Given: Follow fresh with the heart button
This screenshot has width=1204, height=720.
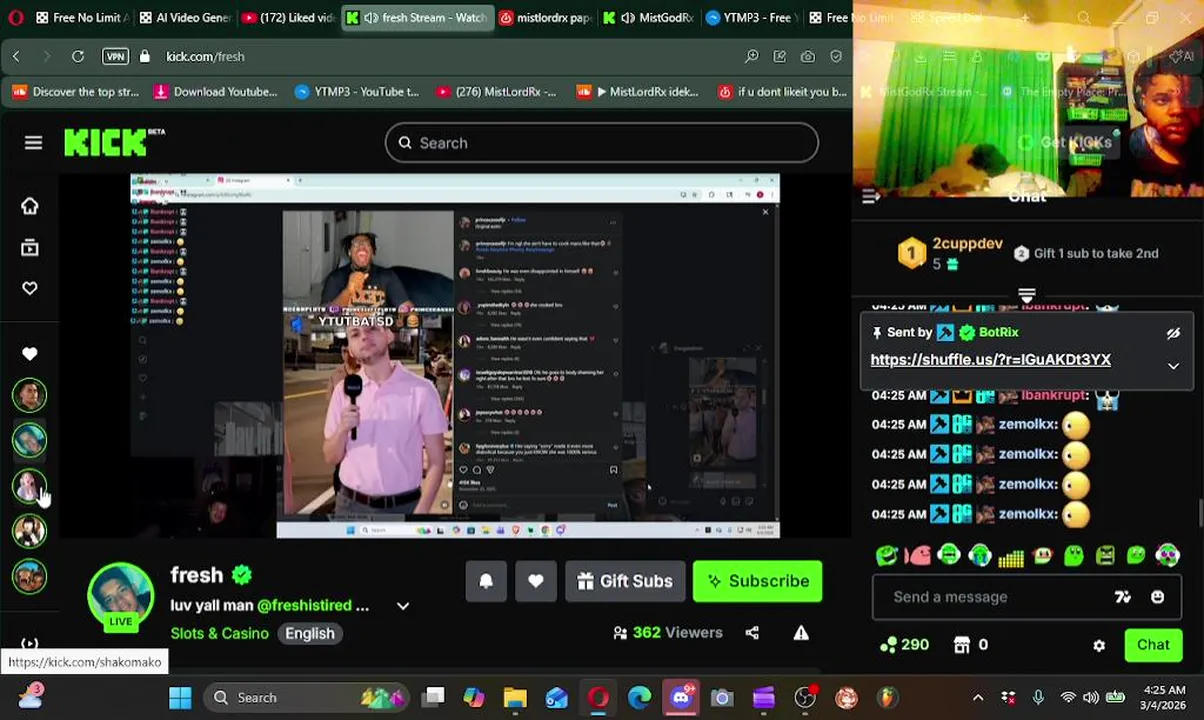Looking at the screenshot, I should (536, 581).
